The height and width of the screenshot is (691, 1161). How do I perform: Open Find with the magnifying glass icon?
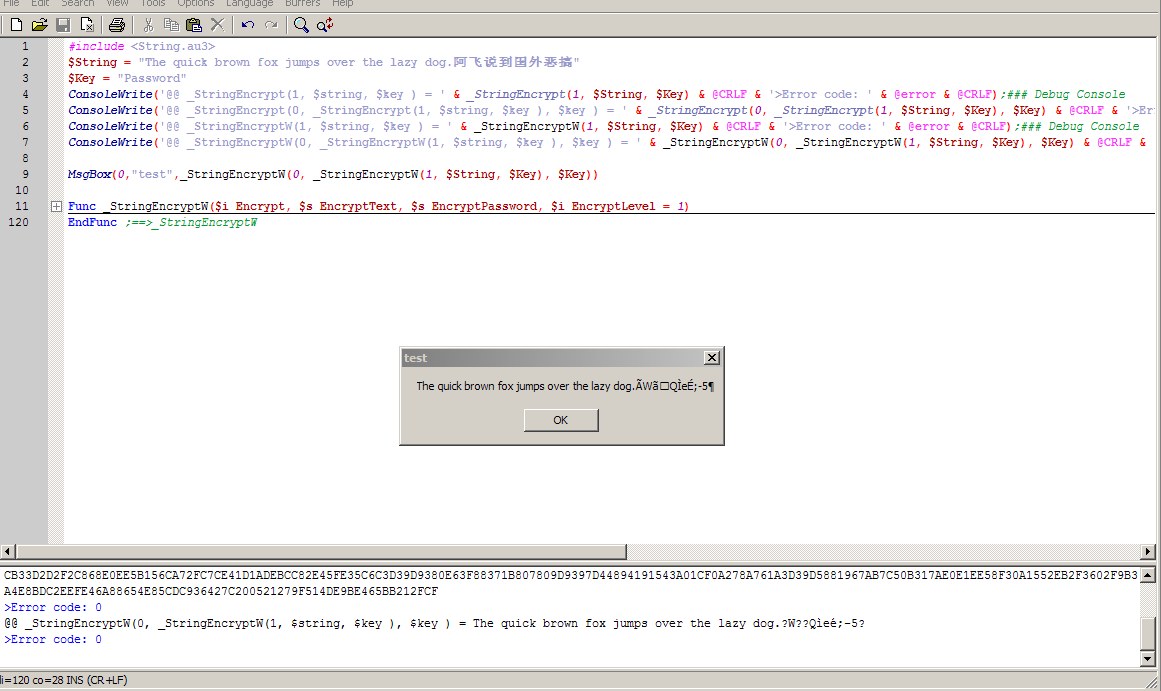301,25
